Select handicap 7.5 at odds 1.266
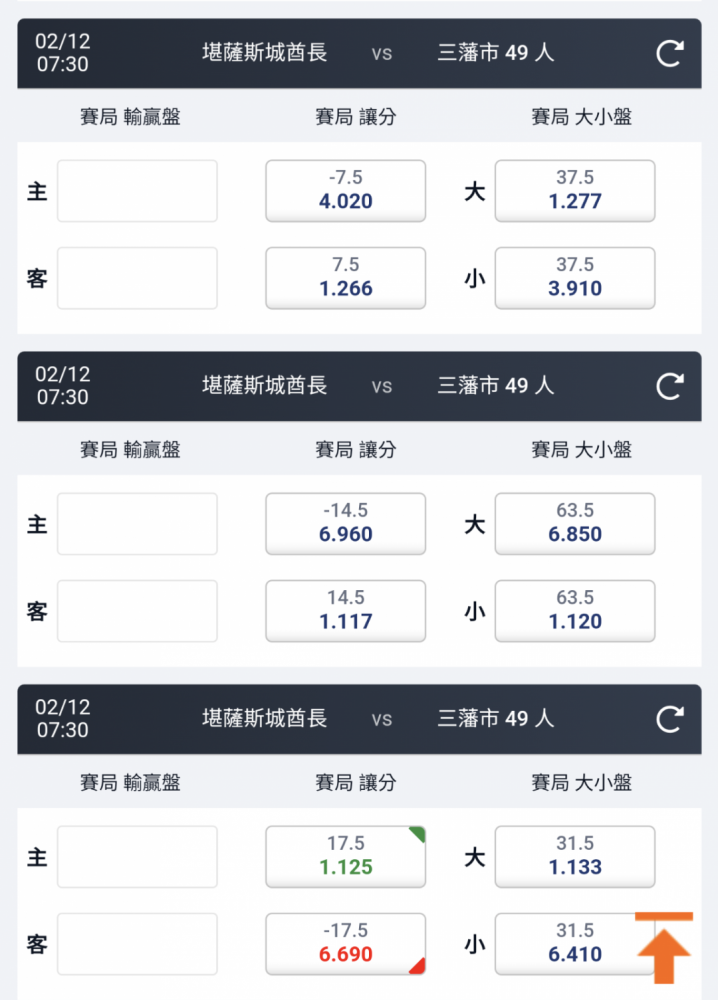The image size is (718, 1000). coord(346,278)
